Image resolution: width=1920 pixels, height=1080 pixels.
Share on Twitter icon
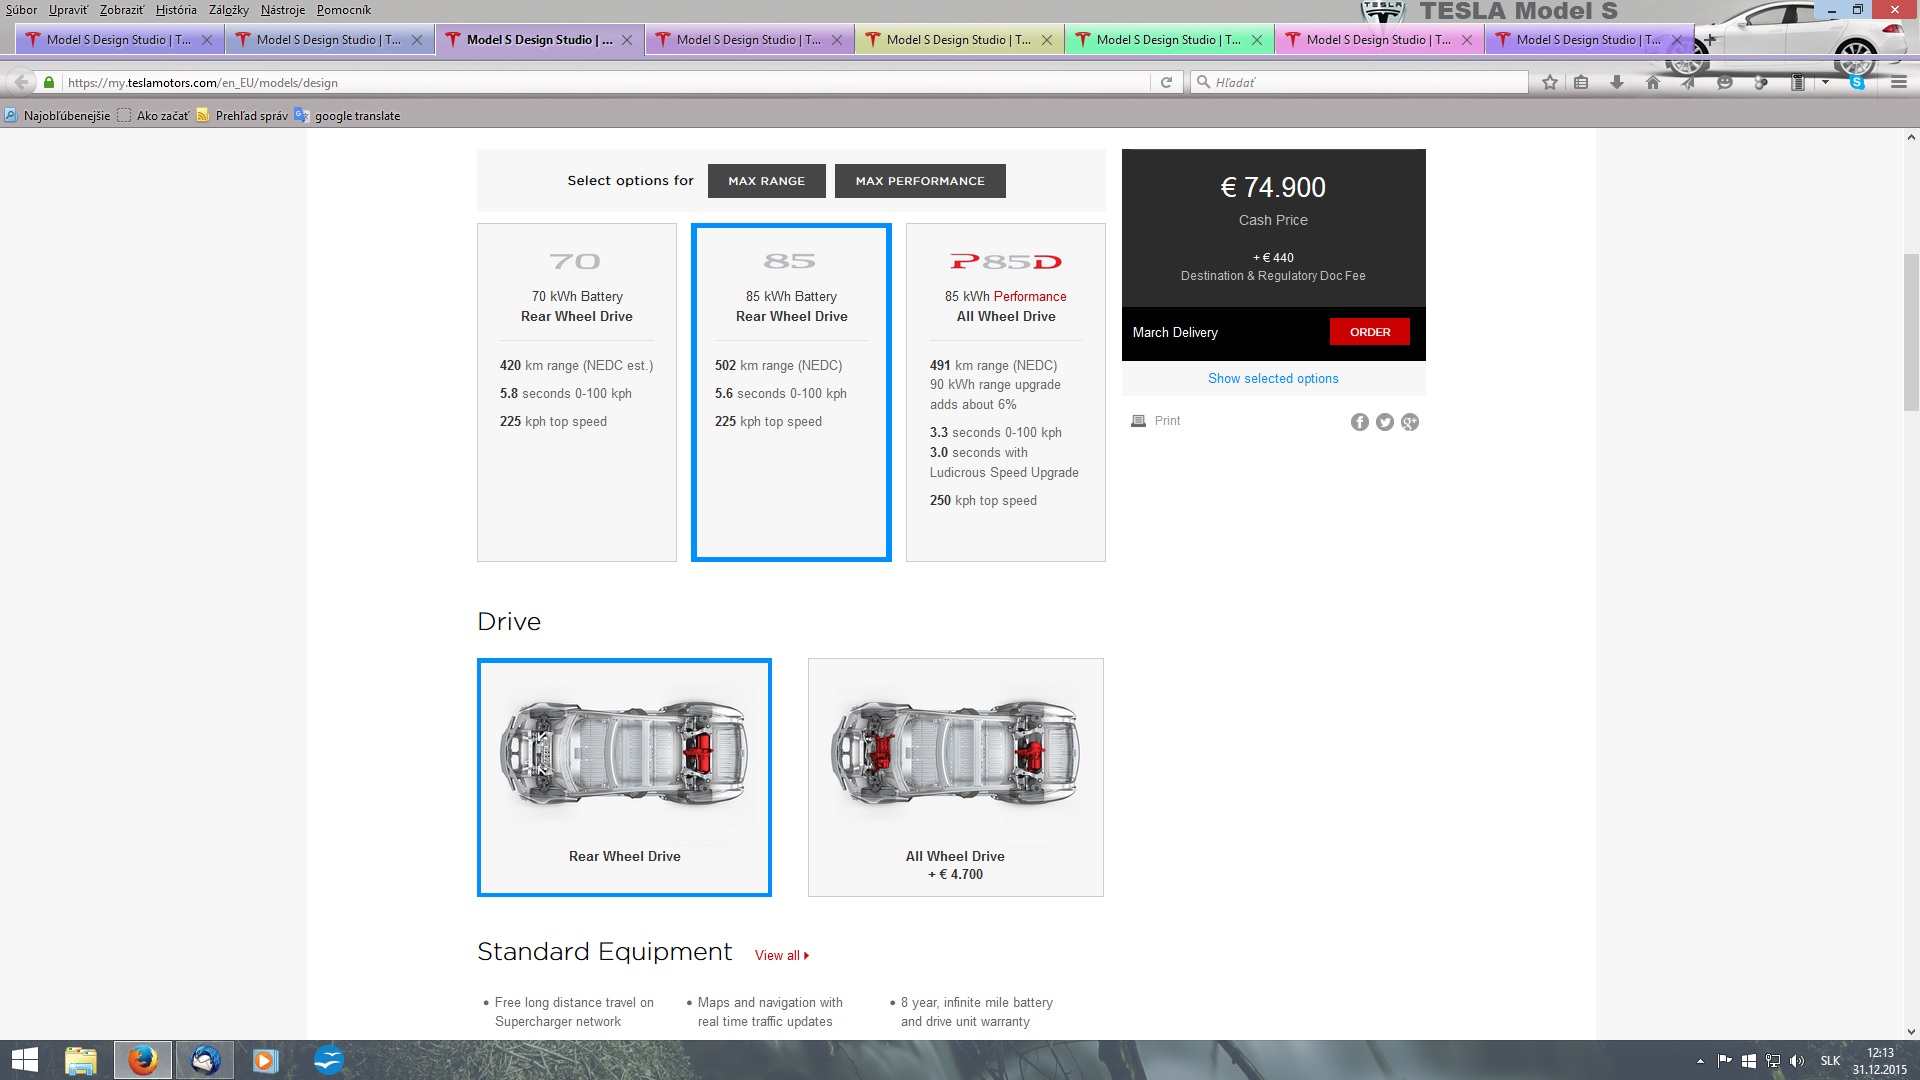click(1384, 422)
